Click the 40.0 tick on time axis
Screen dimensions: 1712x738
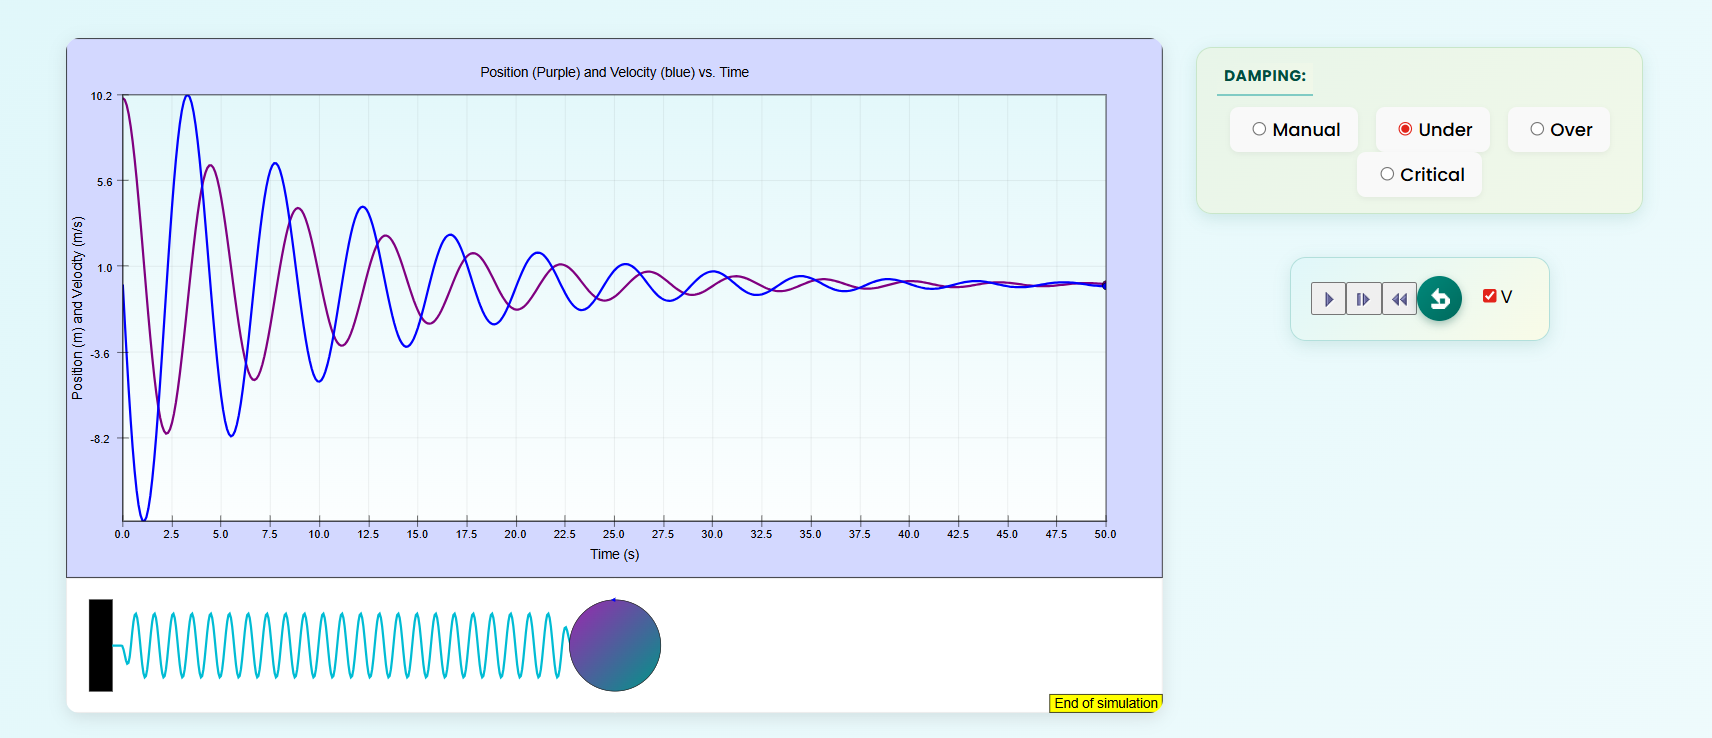(x=908, y=534)
